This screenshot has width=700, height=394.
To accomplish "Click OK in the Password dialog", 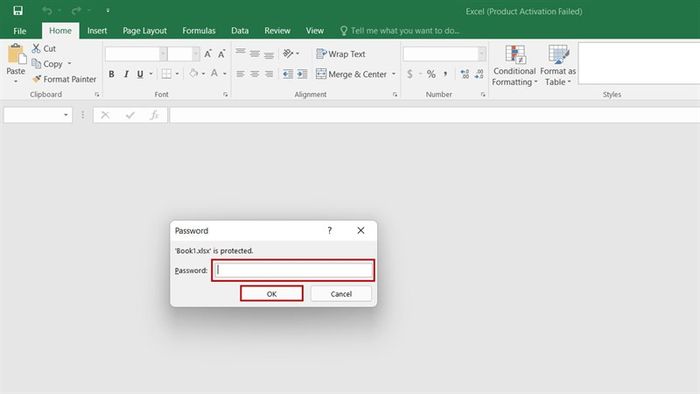I will pos(271,294).
